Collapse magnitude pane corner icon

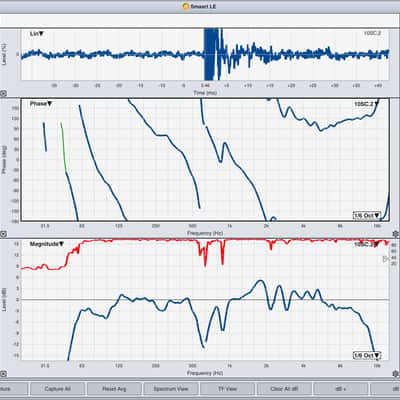click(x=3, y=373)
